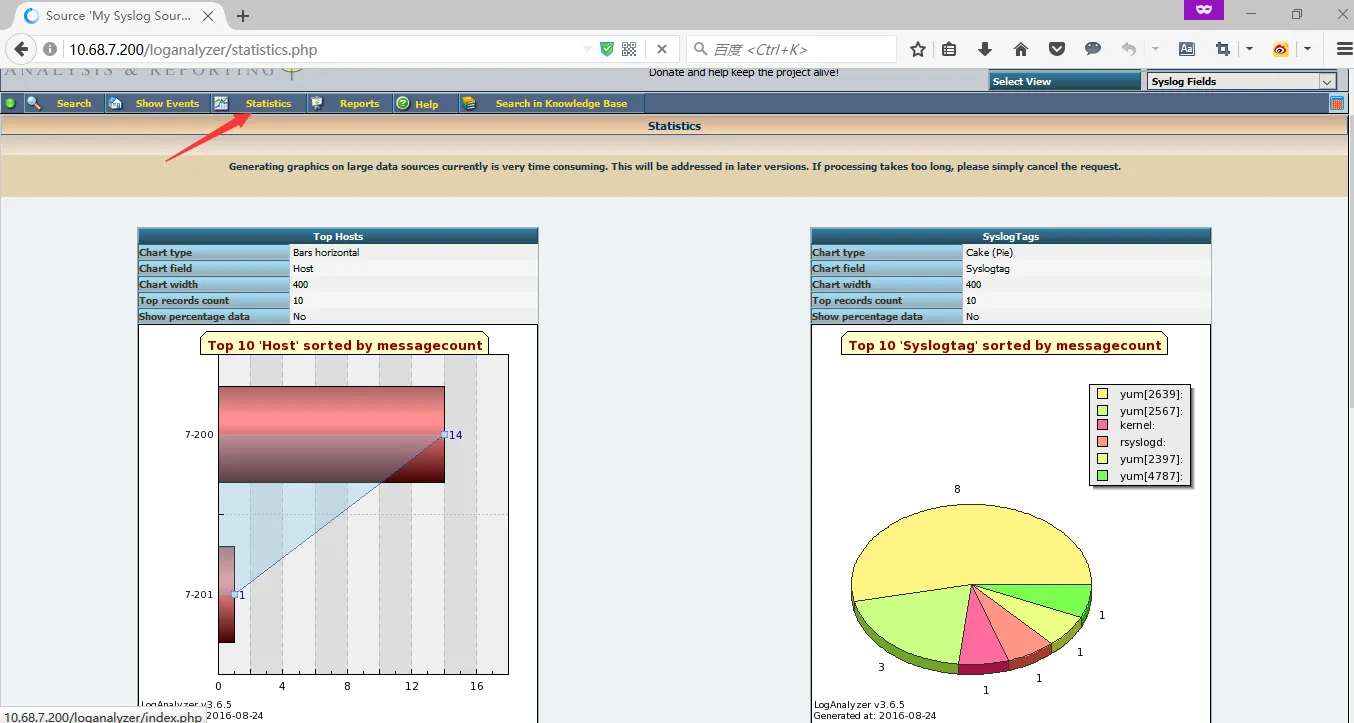Screen dimensions: 1354x723
Task: Click the pink kernel: legend swatch
Action: click(1102, 426)
